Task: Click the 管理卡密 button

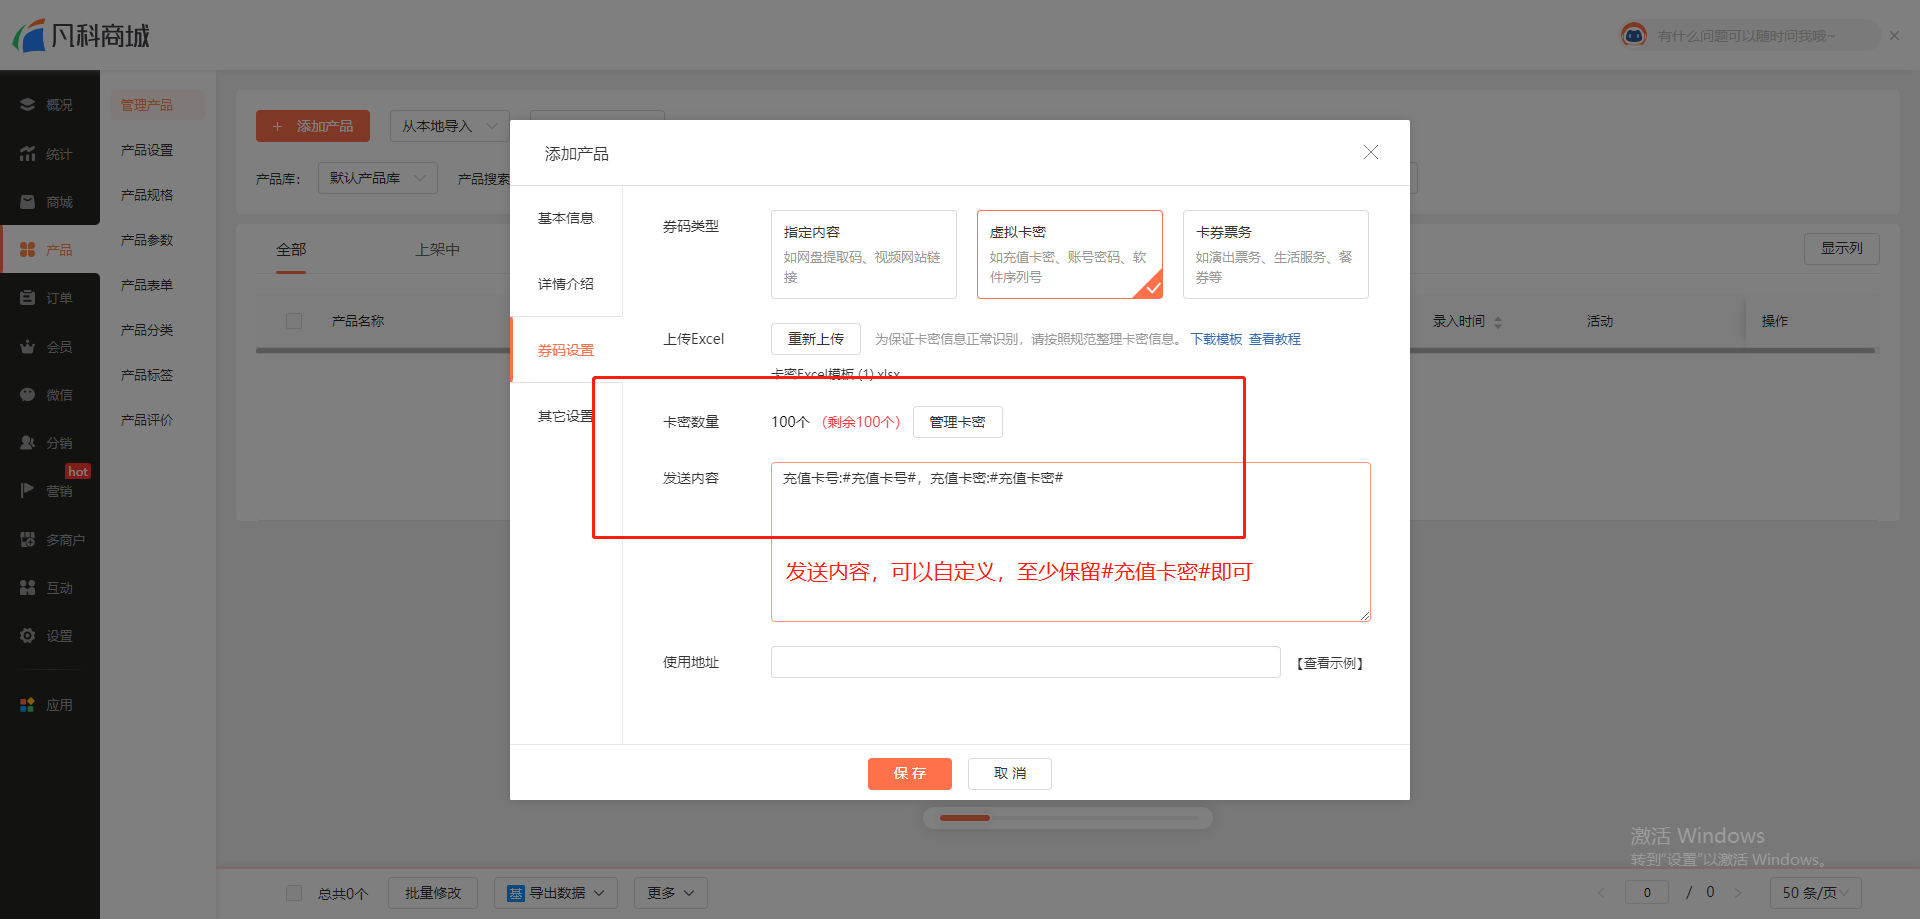Action: pos(958,422)
